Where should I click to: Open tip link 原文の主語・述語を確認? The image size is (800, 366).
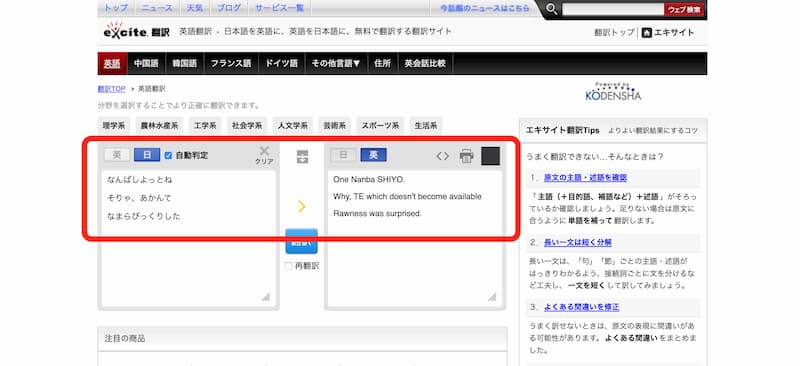click(585, 178)
